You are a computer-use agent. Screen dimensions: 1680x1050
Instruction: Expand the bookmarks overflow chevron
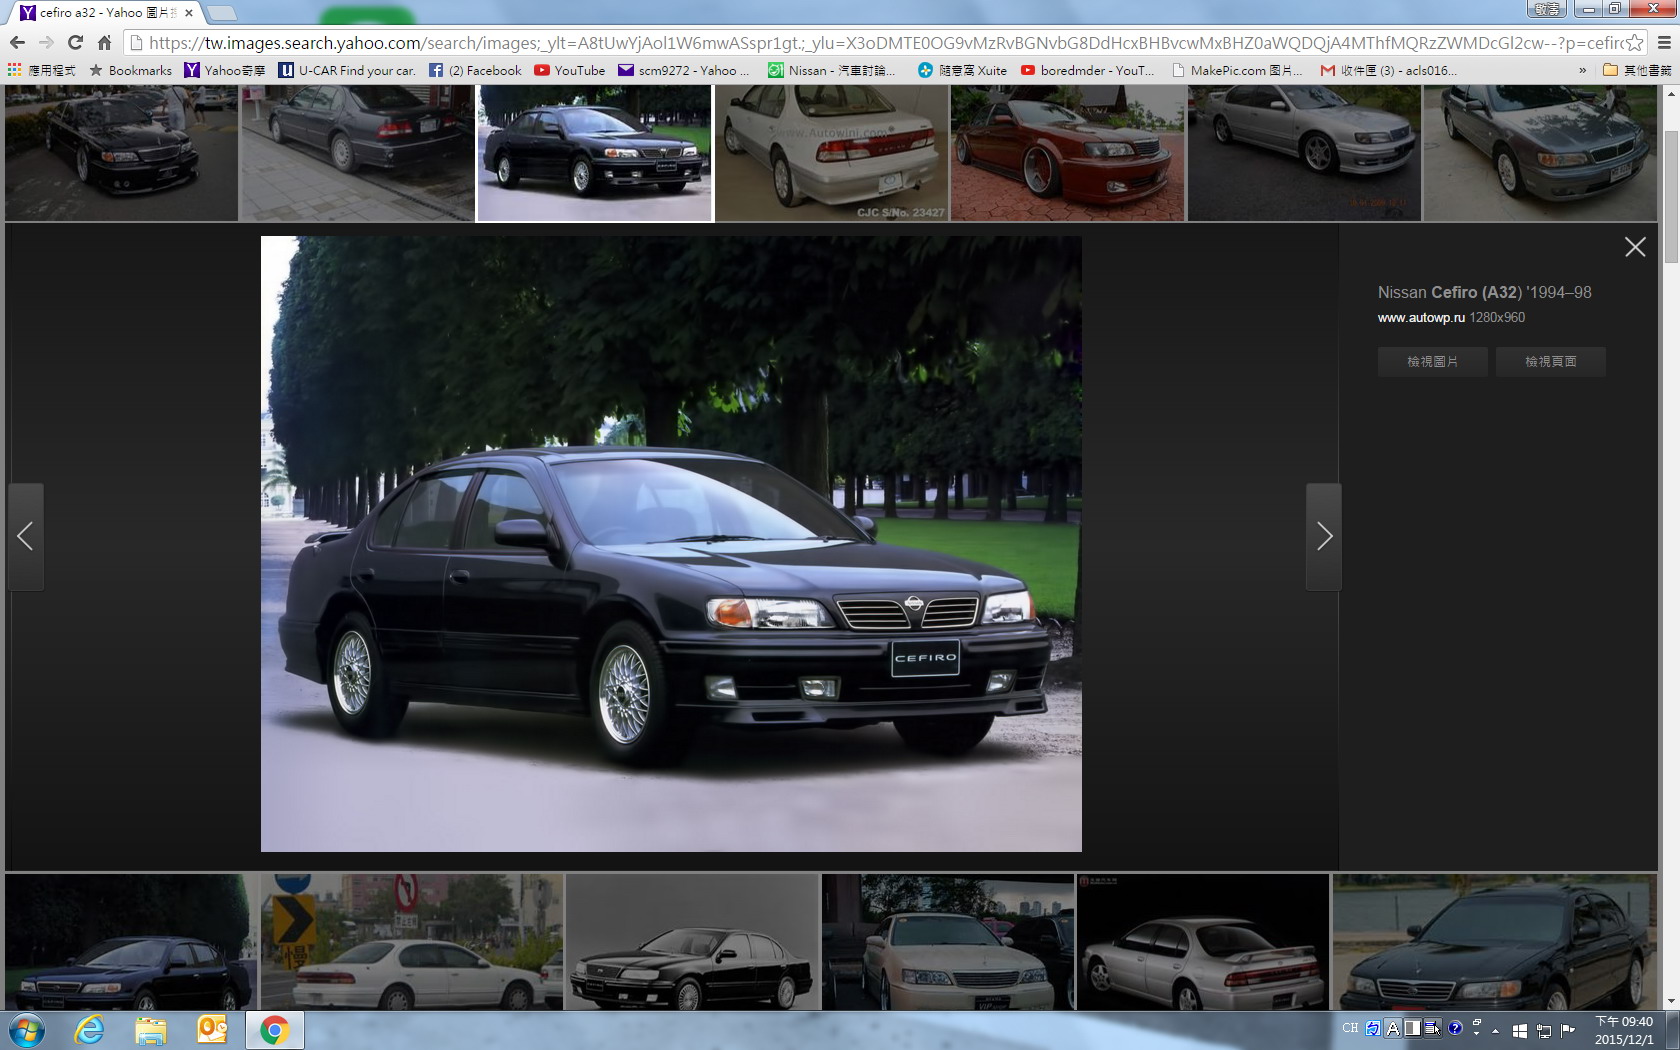coord(1582,70)
